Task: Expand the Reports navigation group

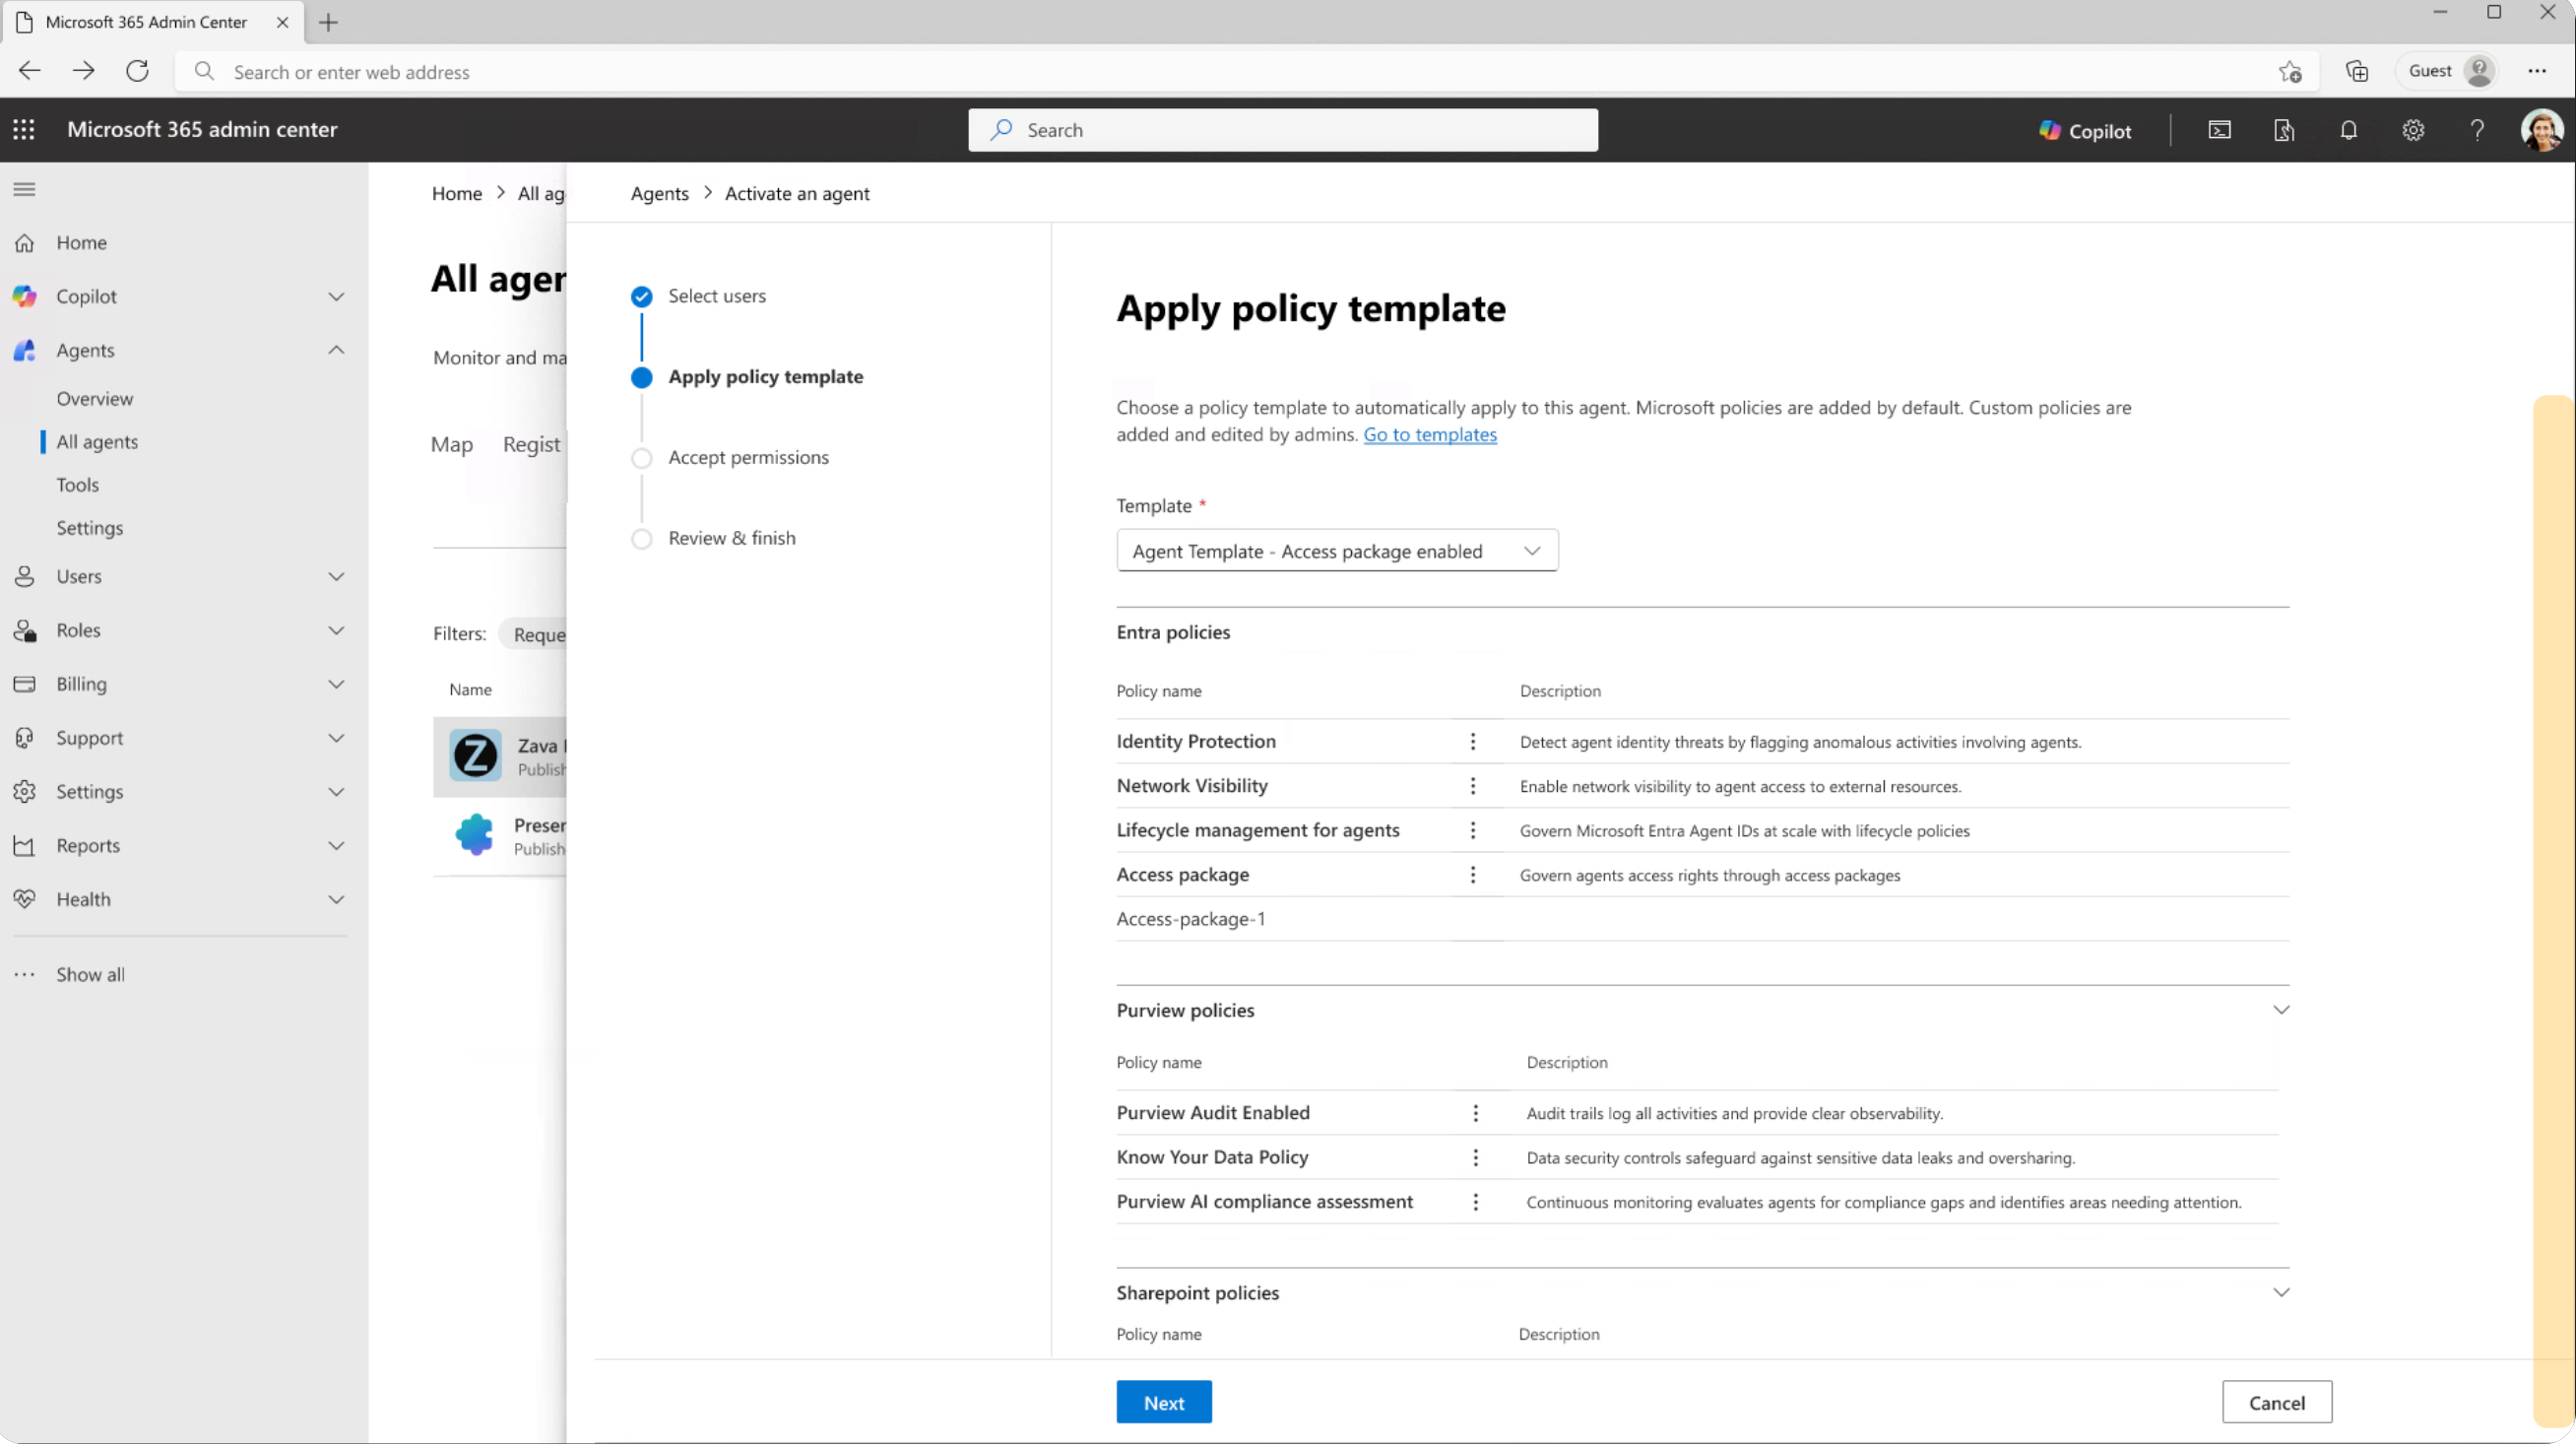Action: [336, 846]
